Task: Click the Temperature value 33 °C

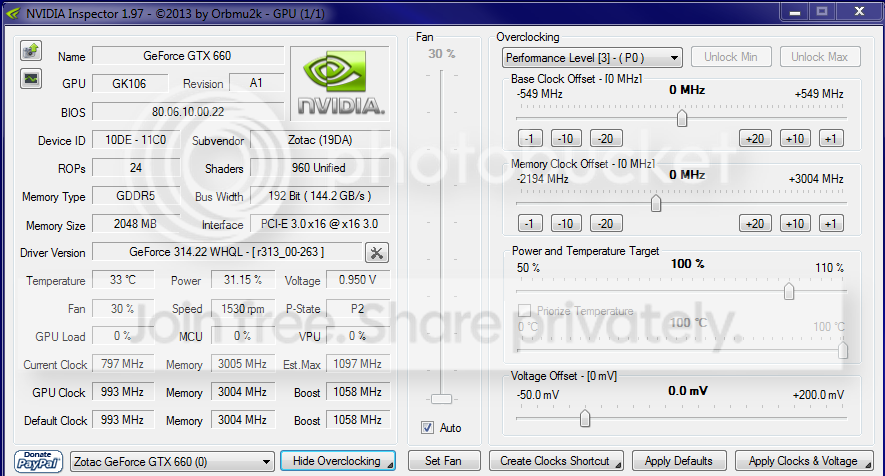Action: pos(123,280)
